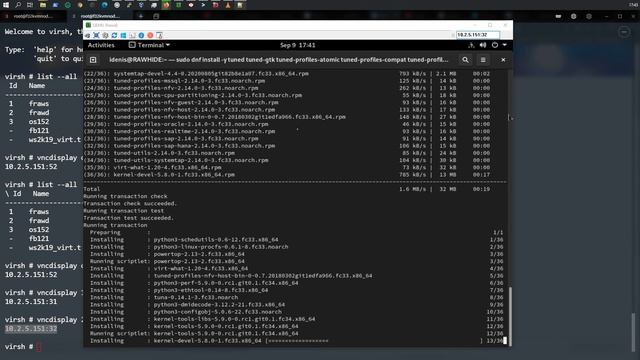Open GNOME Activities overview
The image size is (640, 360).
pos(101,45)
